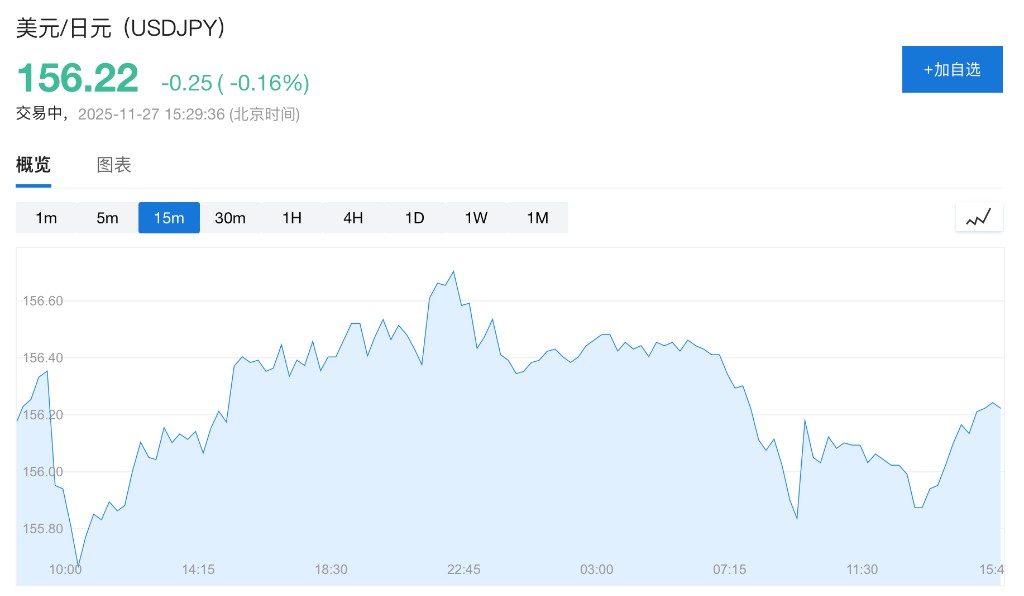The height and width of the screenshot is (596, 1024).
Task: Select the 1m timeframe
Action: [x=46, y=218]
